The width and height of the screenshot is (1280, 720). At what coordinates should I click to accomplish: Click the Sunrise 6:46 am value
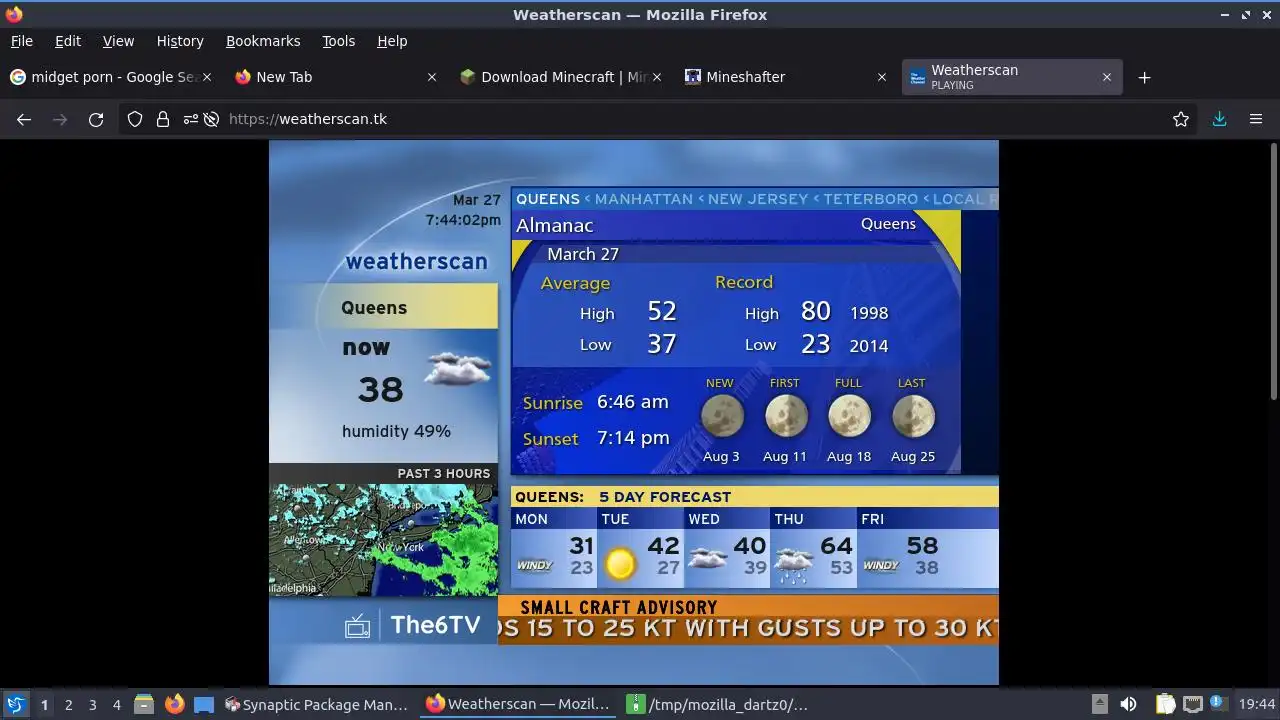(632, 402)
